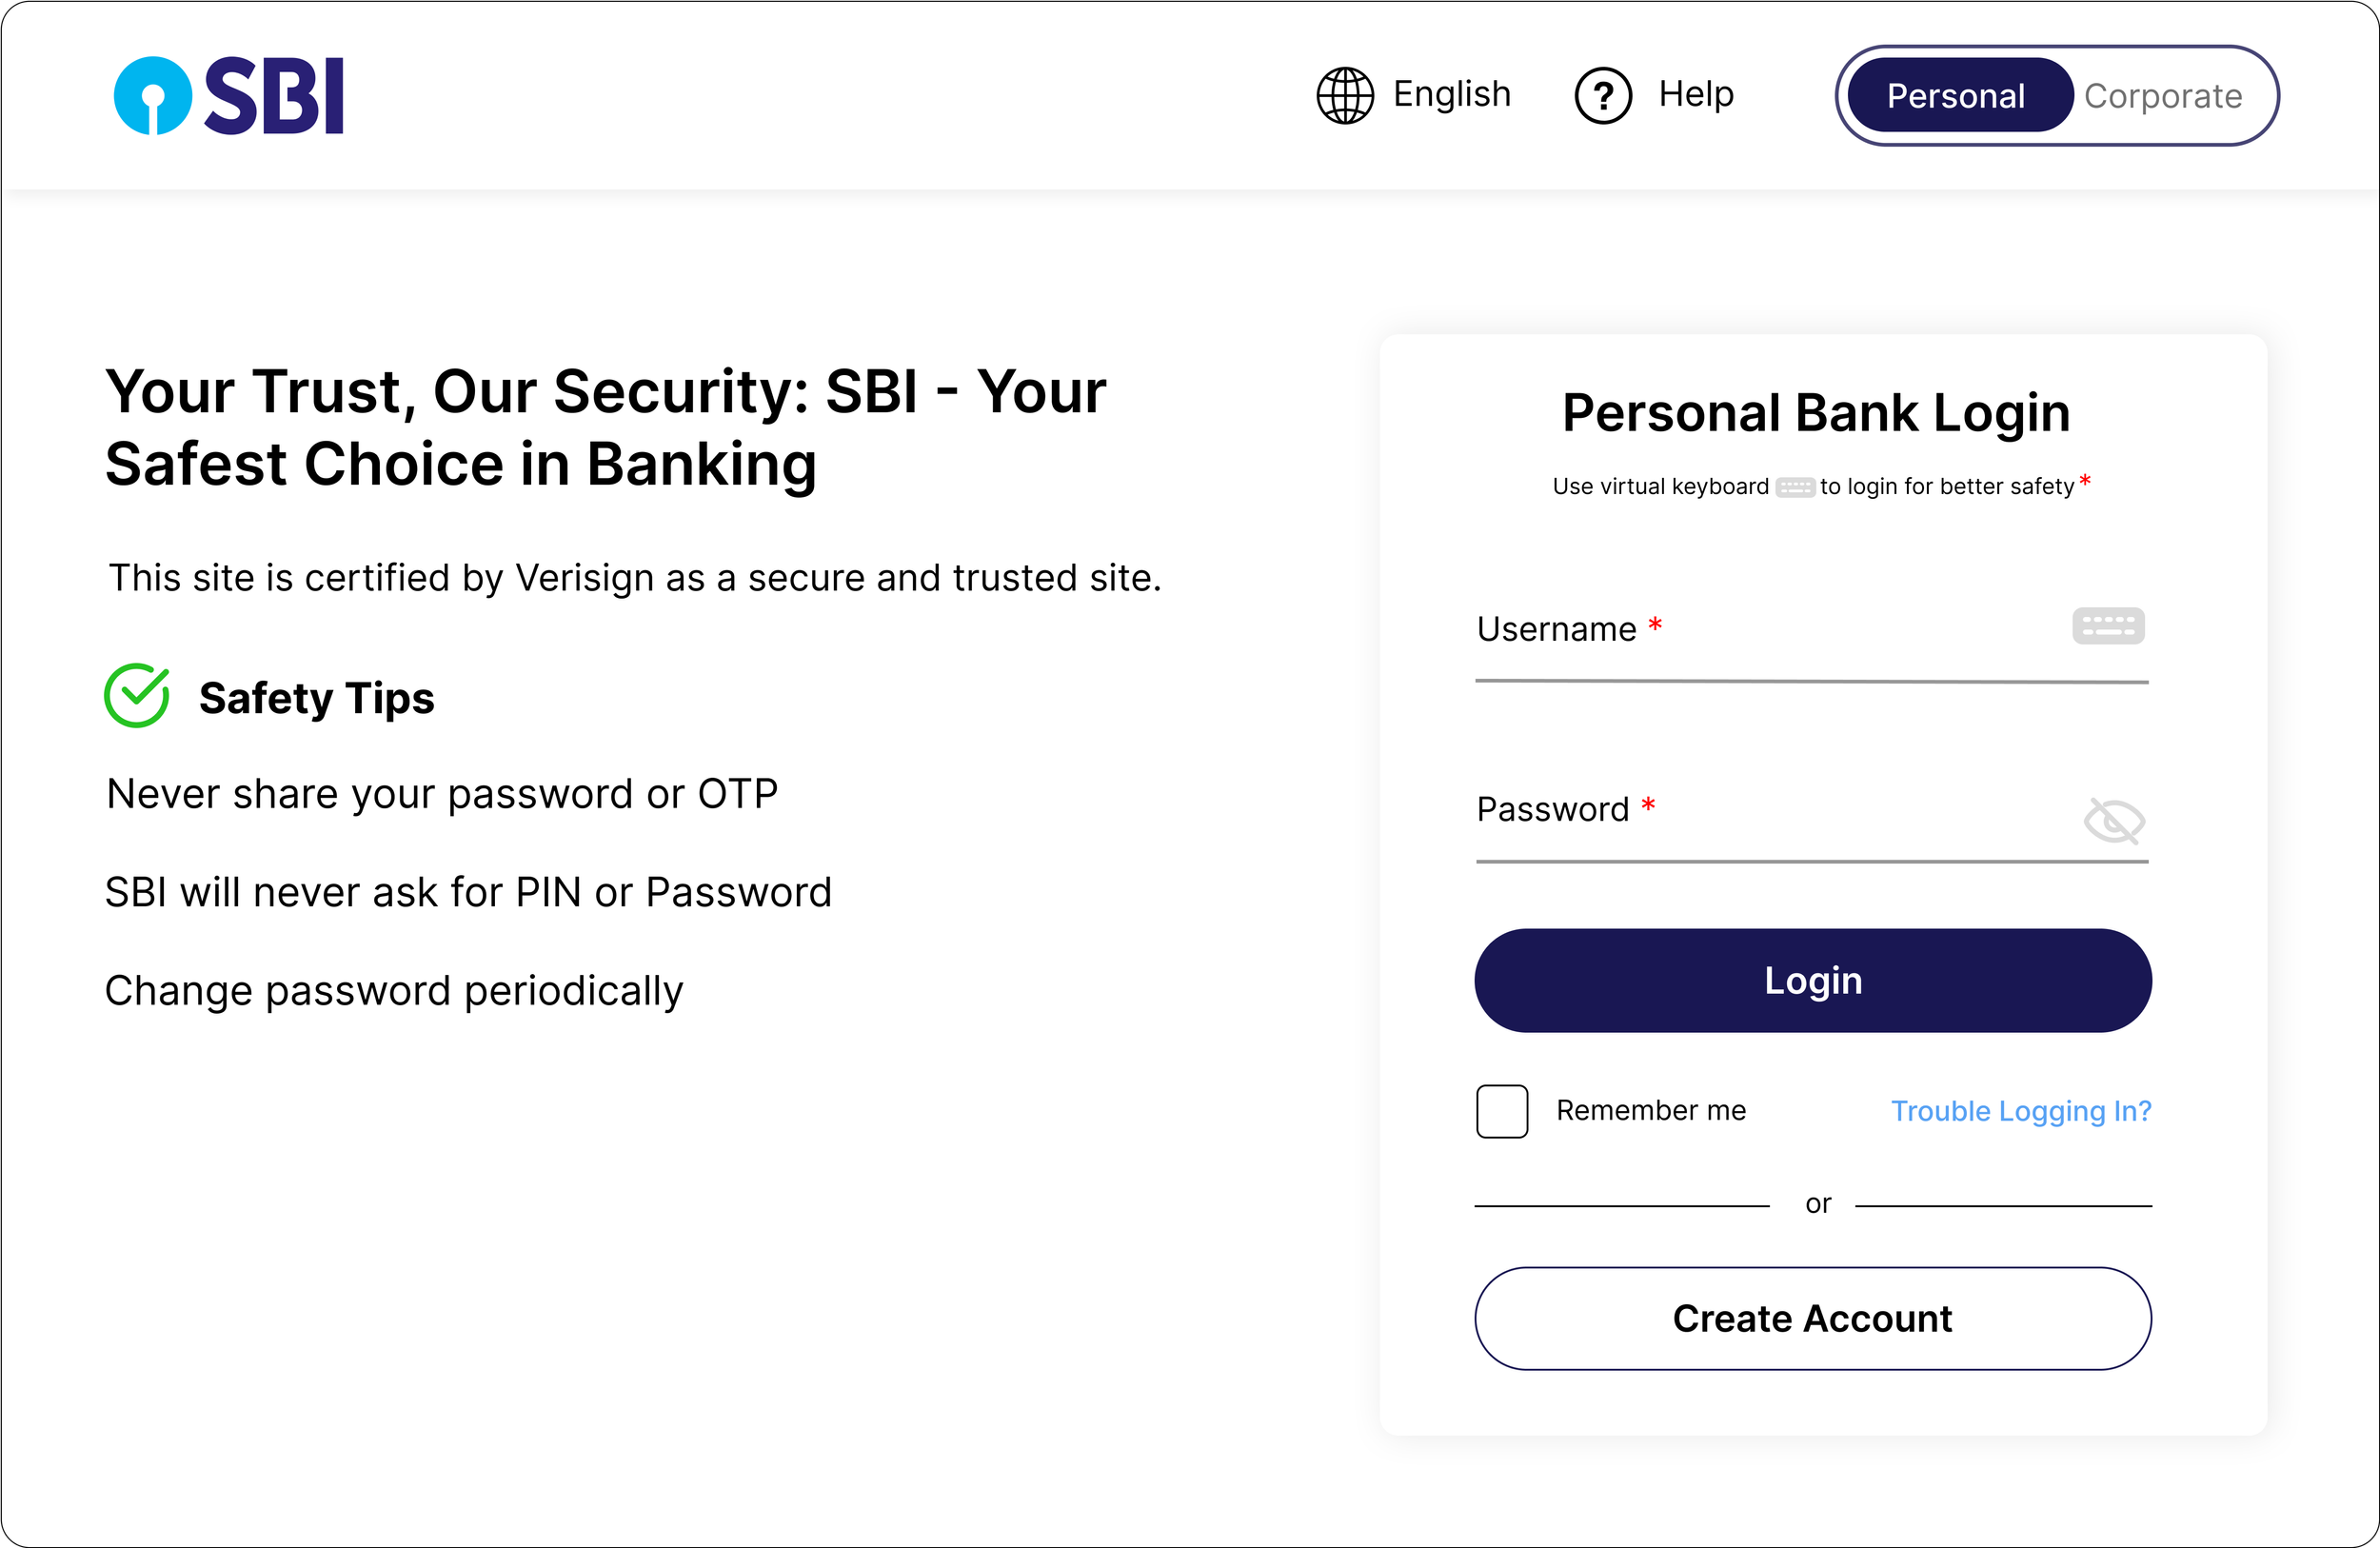Open the English language selector

tap(1451, 94)
